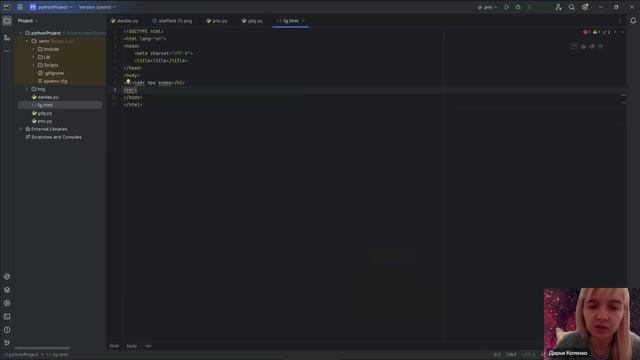Open the Services tool window

click(7, 303)
